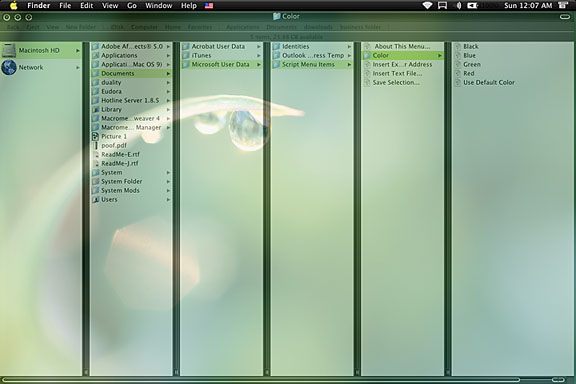Expand the Documents row arrow
The width and height of the screenshot is (576, 384).
tap(168, 74)
